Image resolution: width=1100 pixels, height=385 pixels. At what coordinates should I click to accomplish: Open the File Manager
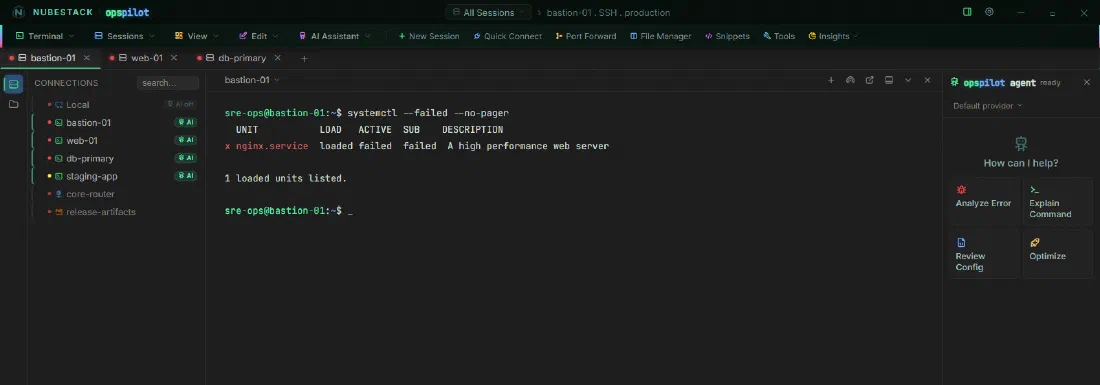pos(660,36)
